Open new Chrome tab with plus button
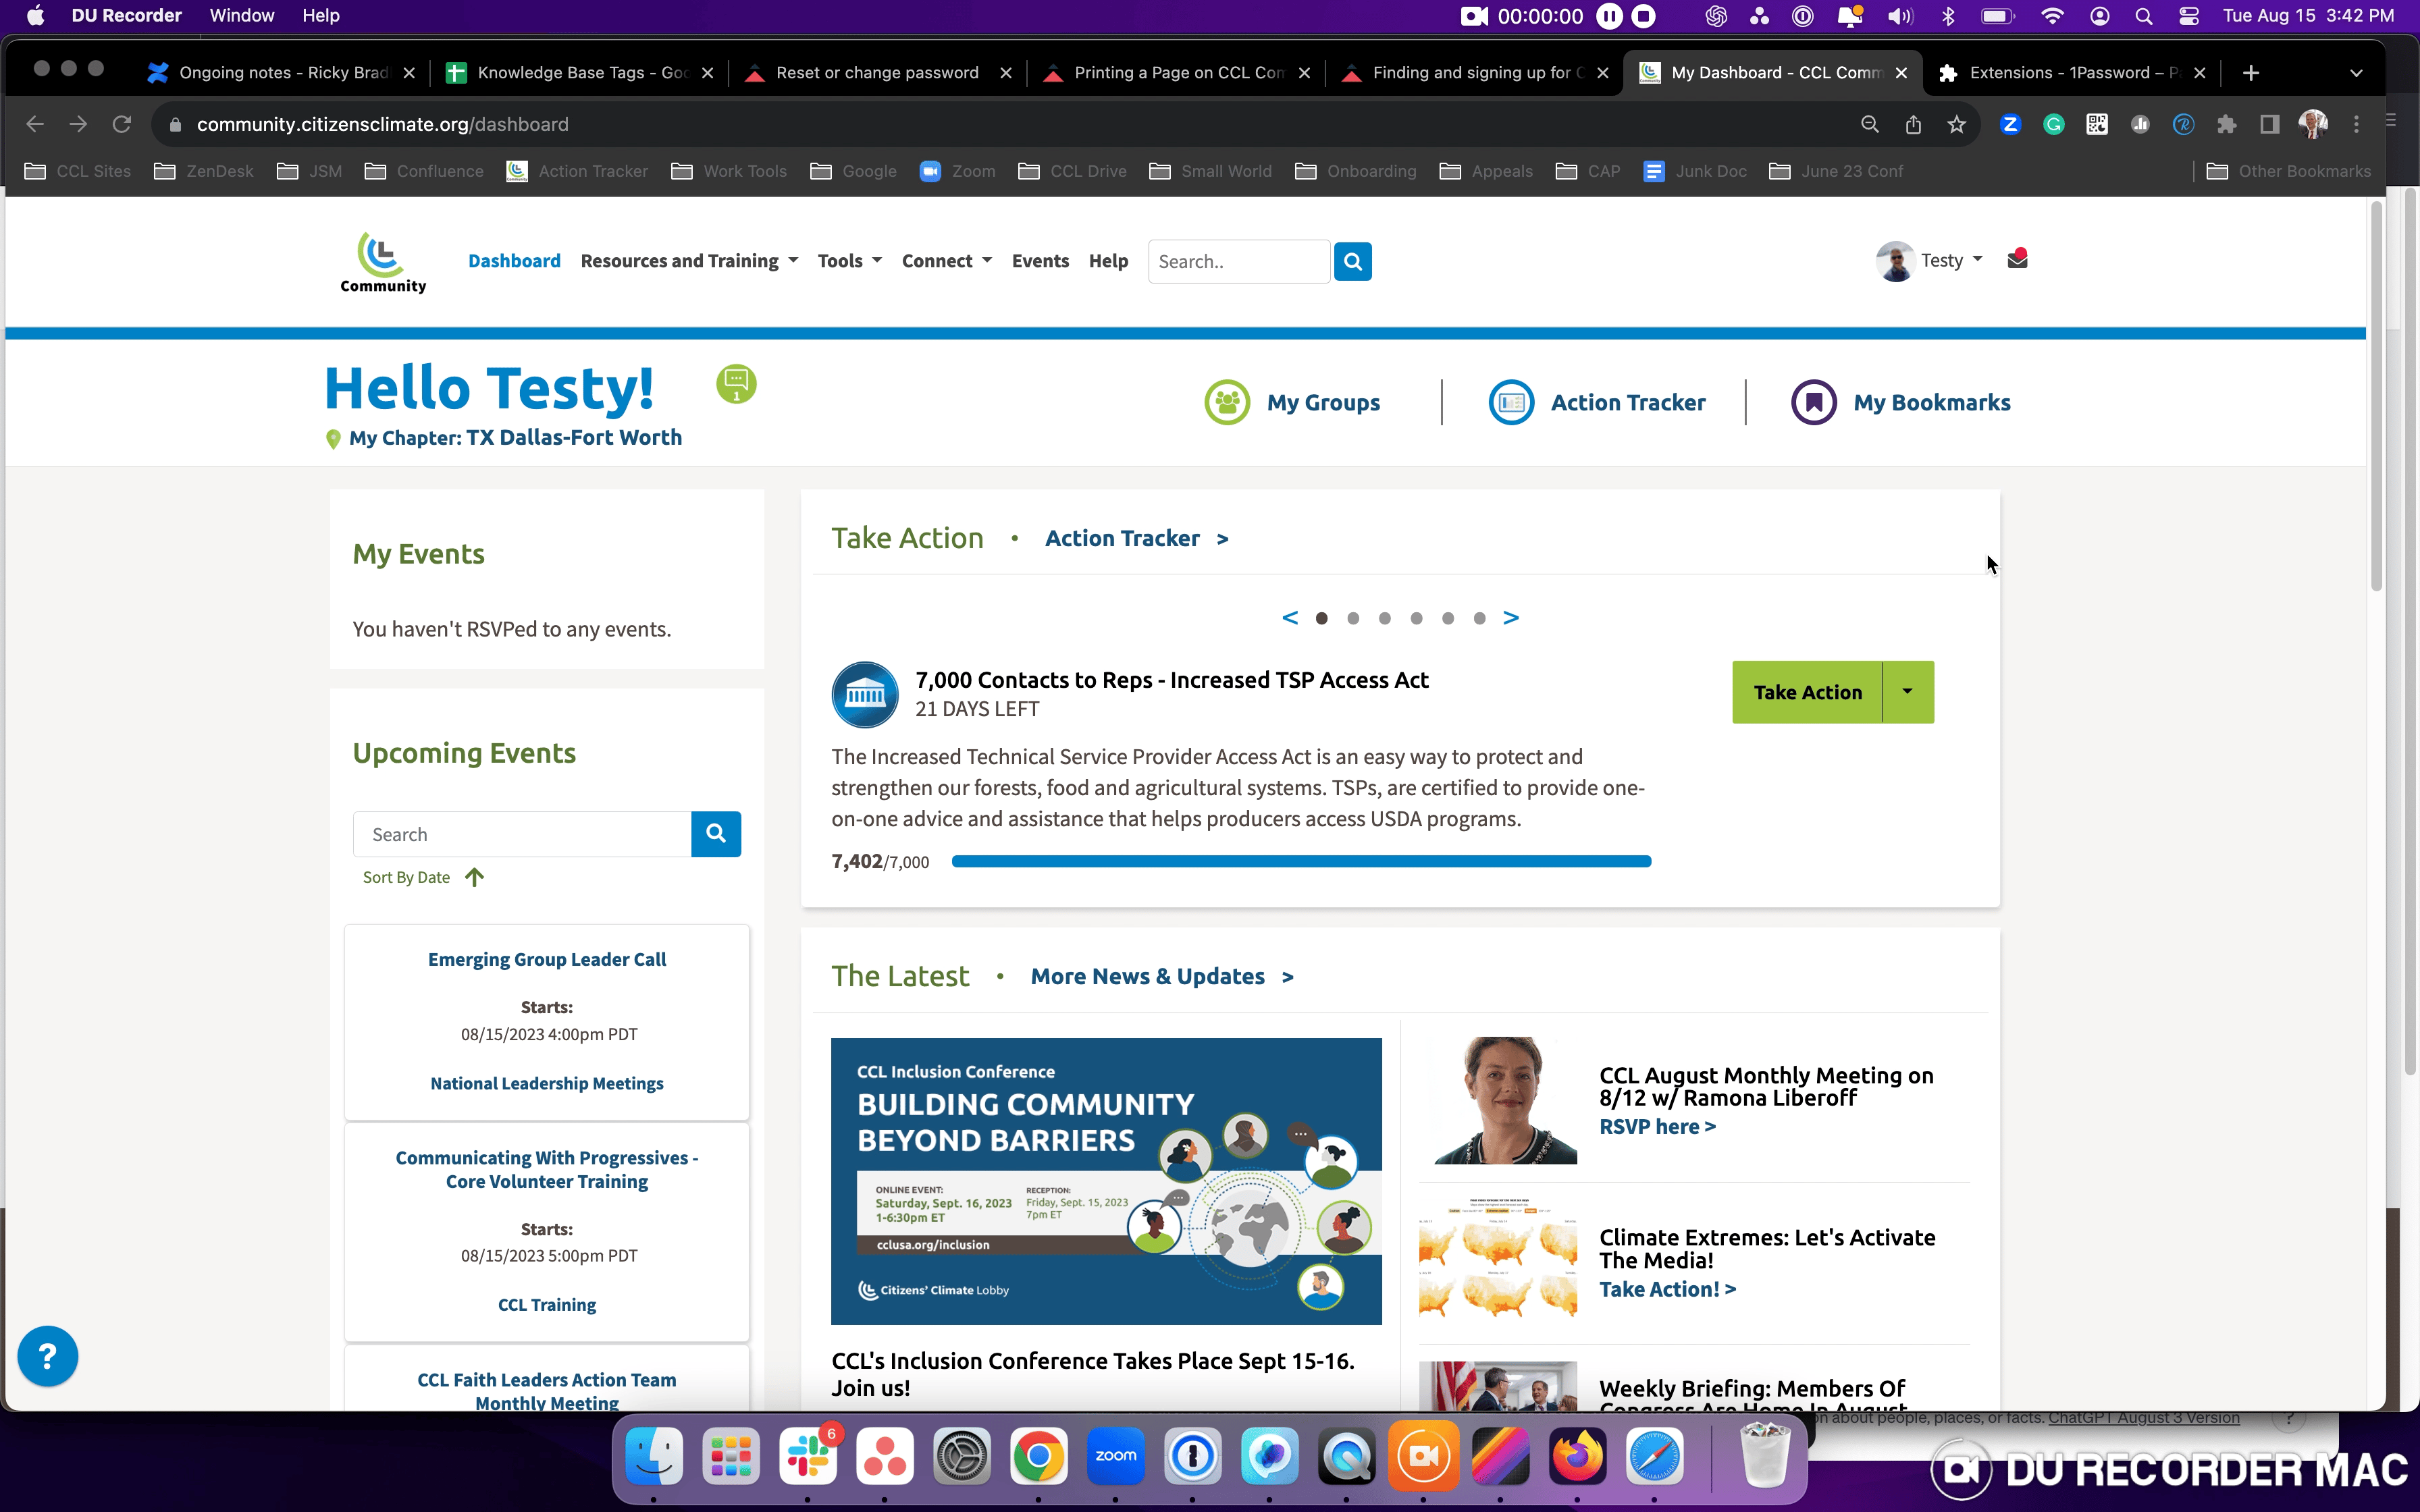 [2251, 73]
